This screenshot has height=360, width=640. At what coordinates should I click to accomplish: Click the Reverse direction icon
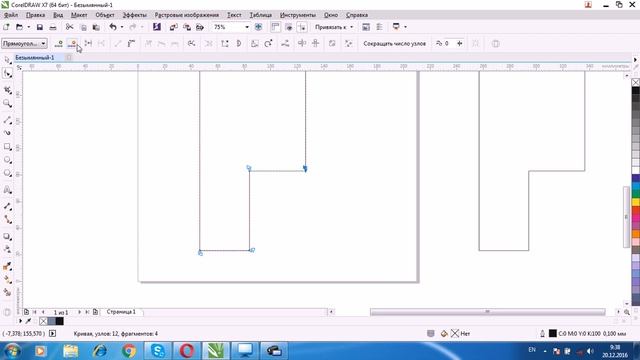click(x=191, y=43)
